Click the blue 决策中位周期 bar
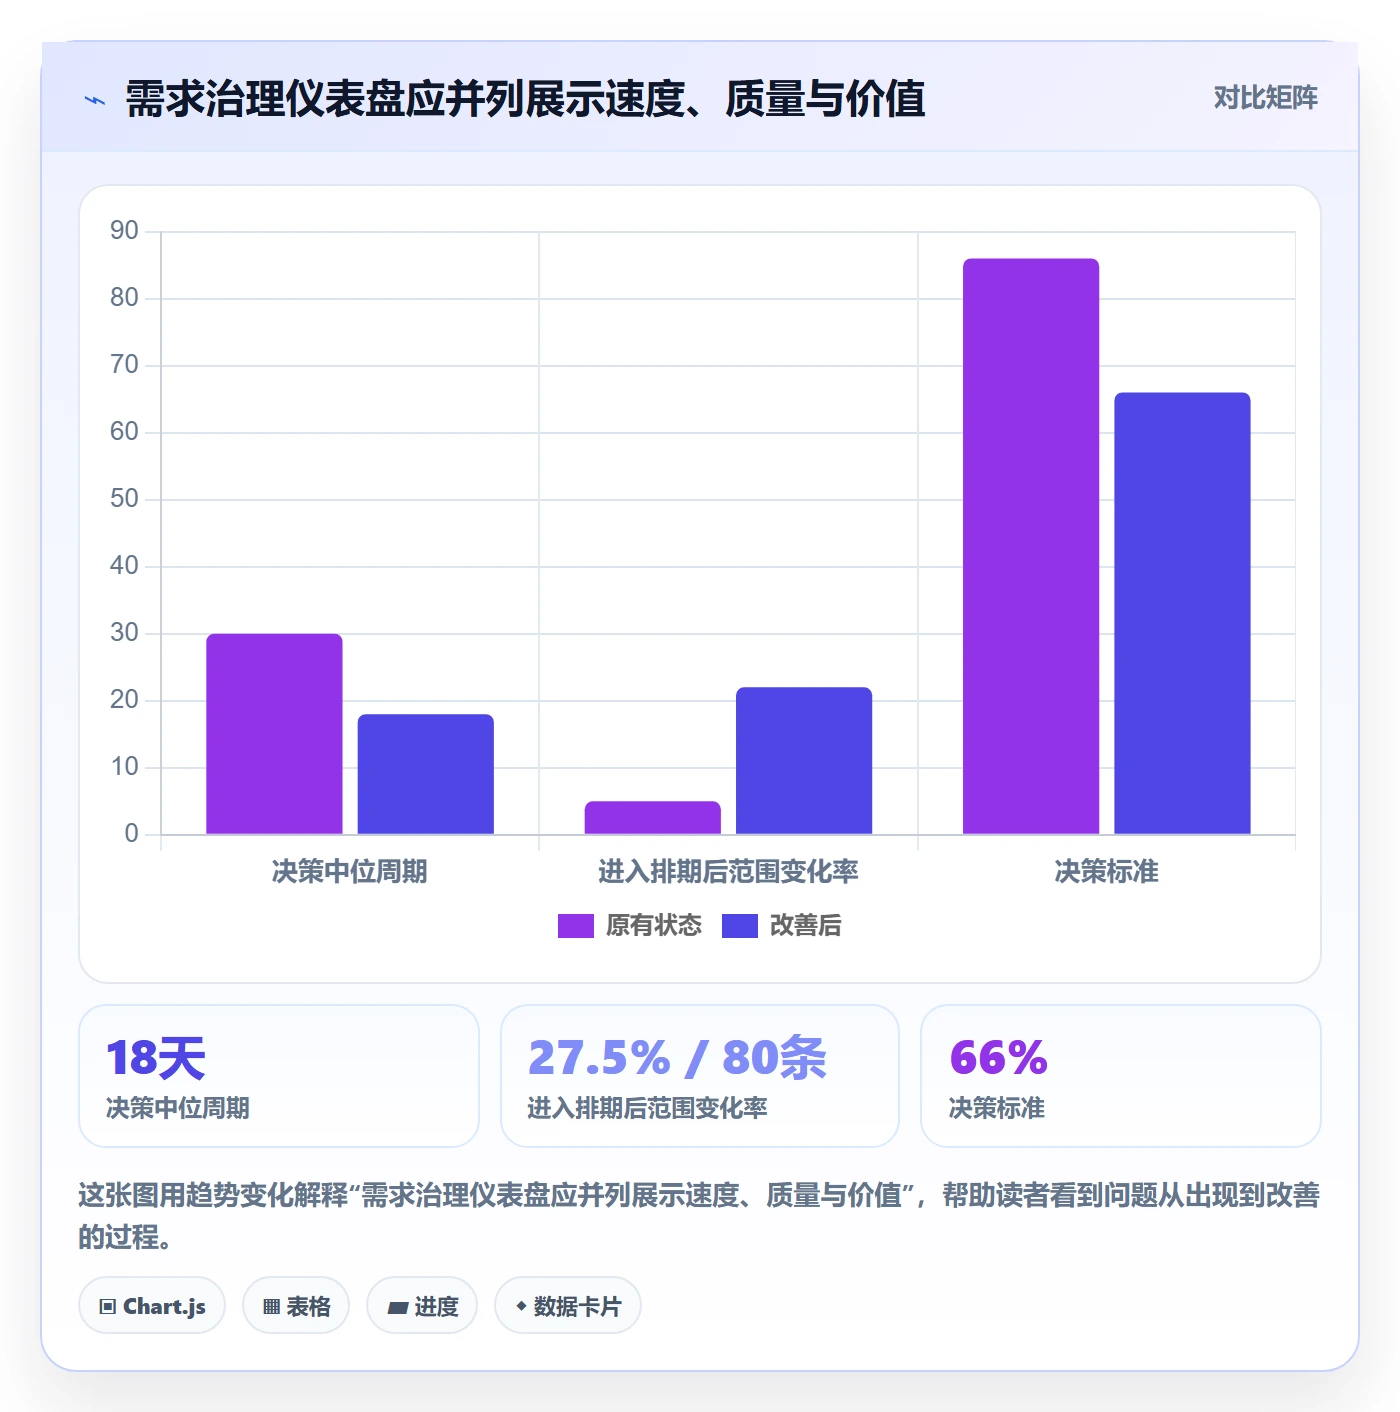 pos(426,774)
